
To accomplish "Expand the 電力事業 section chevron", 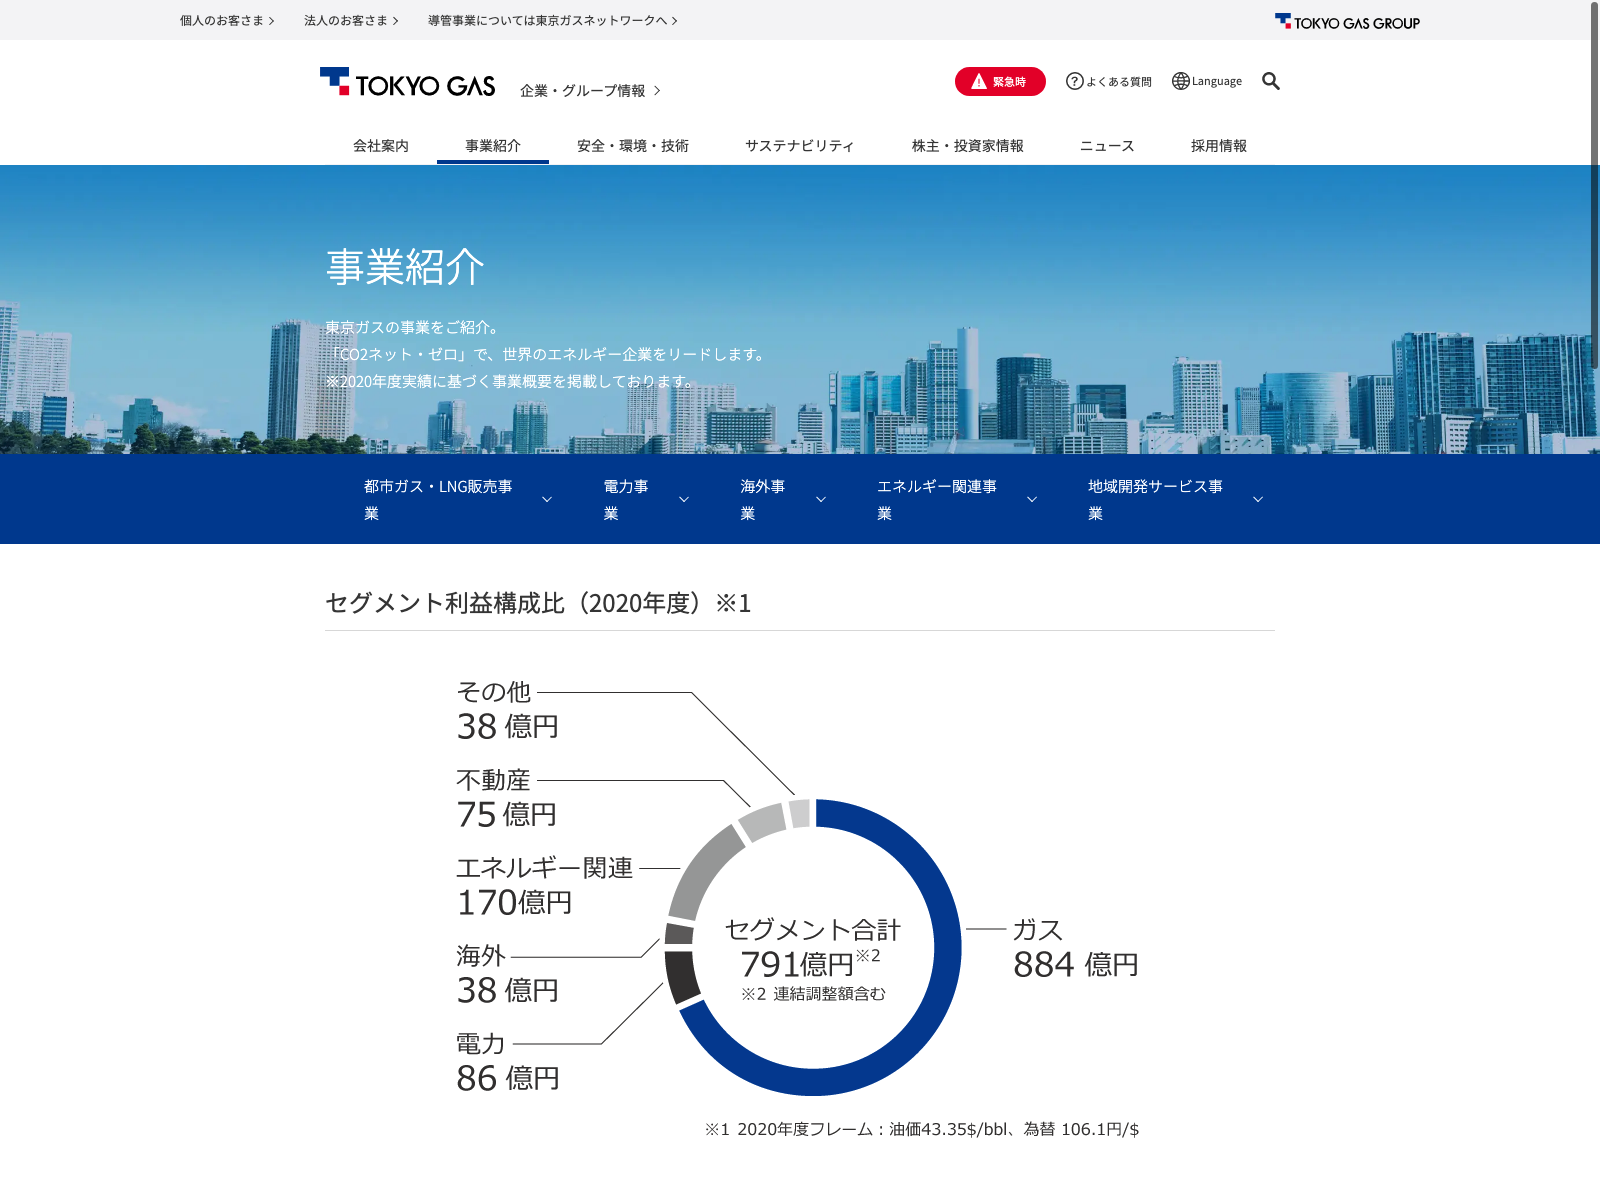I will 684,499.
